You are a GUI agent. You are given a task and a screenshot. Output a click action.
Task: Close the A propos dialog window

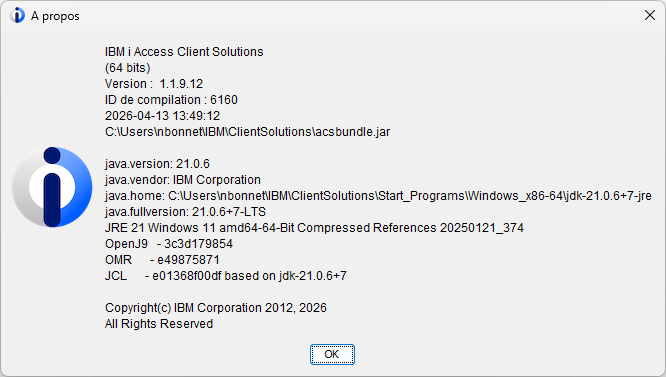(649, 15)
